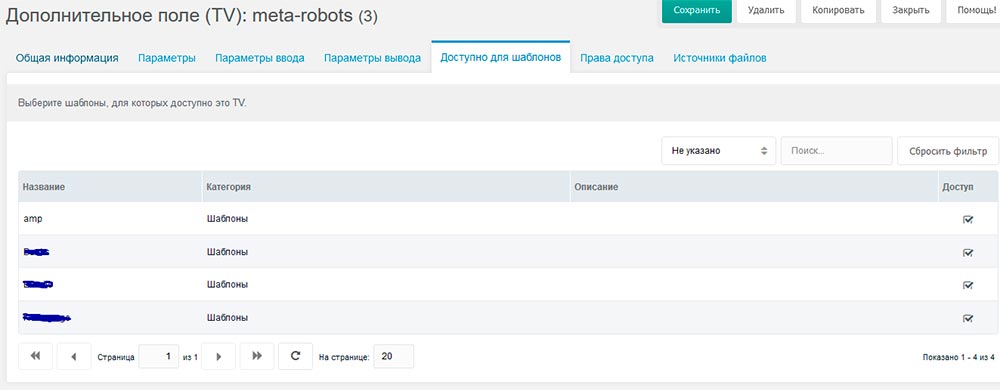Click the 'Удалить' button
This screenshot has width=1000, height=390.
766,10
